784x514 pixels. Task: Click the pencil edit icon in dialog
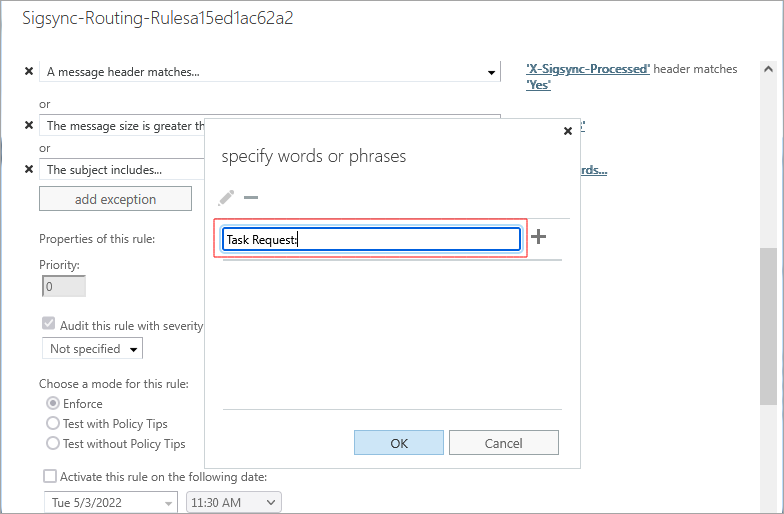[226, 198]
